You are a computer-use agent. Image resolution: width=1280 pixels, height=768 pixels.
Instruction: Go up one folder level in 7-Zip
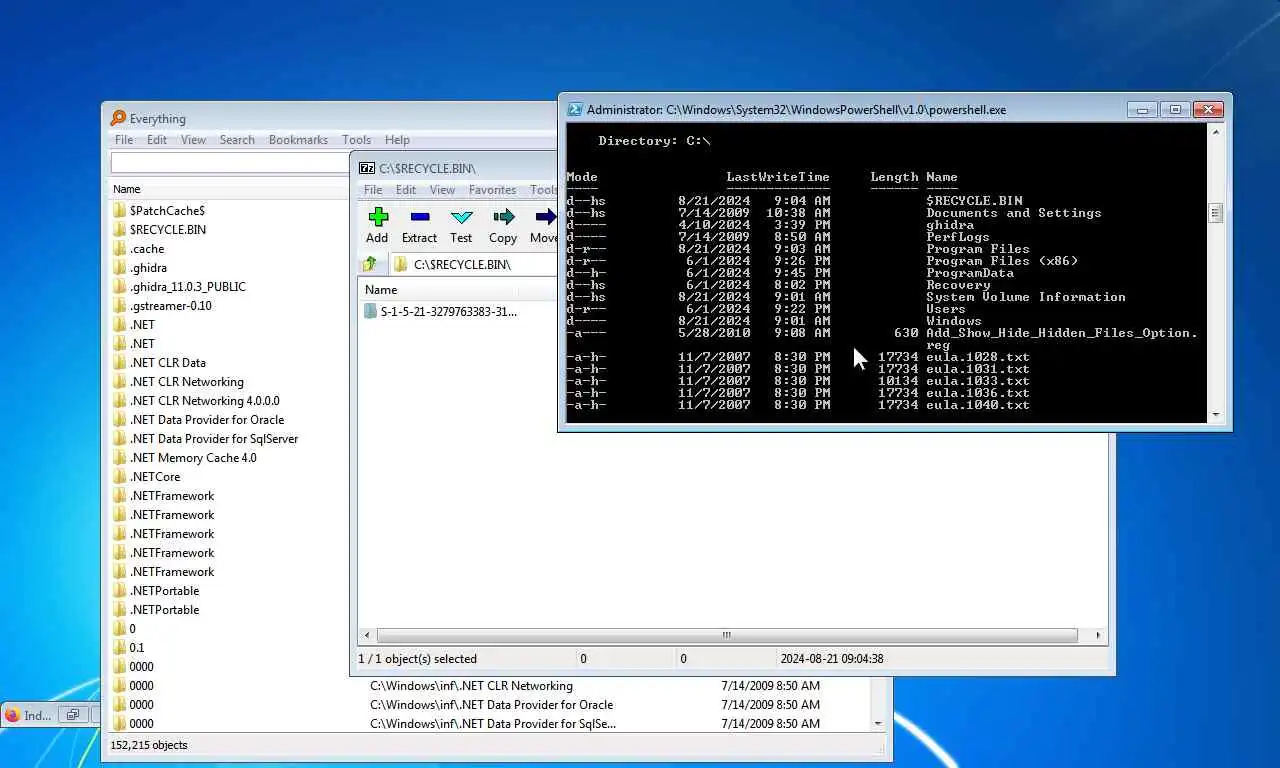click(370, 264)
